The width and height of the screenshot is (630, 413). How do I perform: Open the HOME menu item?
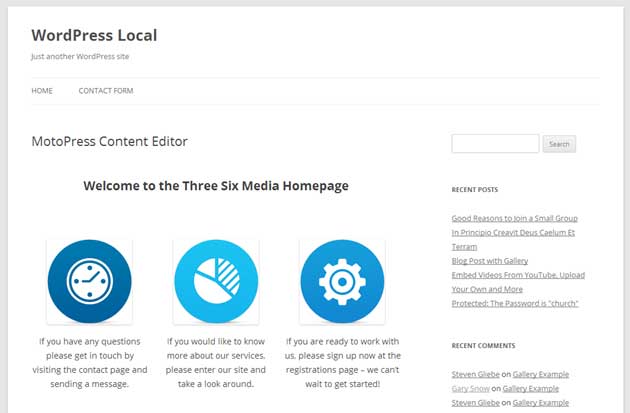42,91
